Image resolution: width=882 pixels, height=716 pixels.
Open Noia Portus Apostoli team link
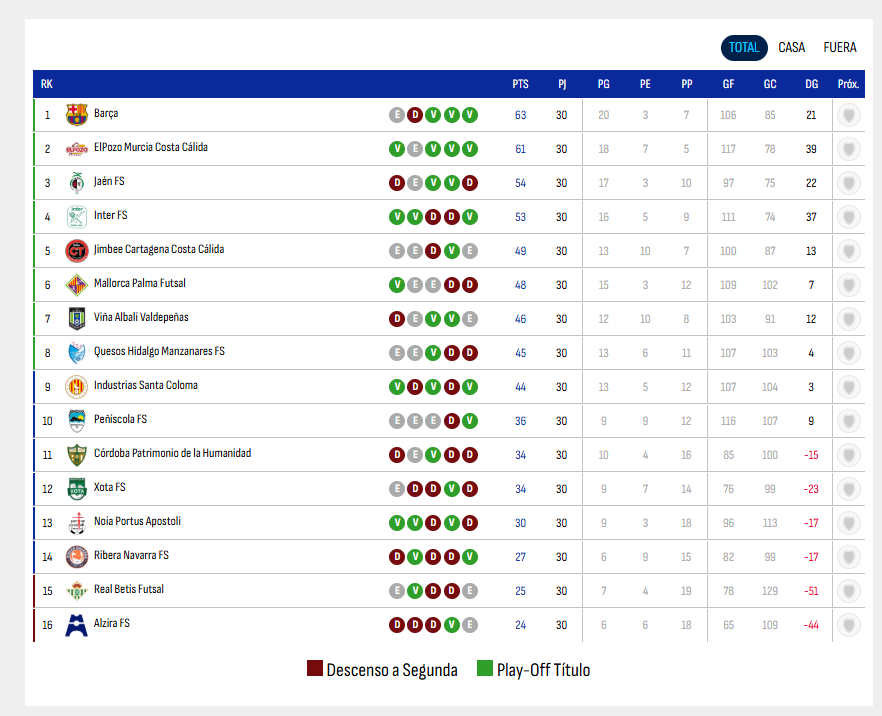(x=137, y=521)
